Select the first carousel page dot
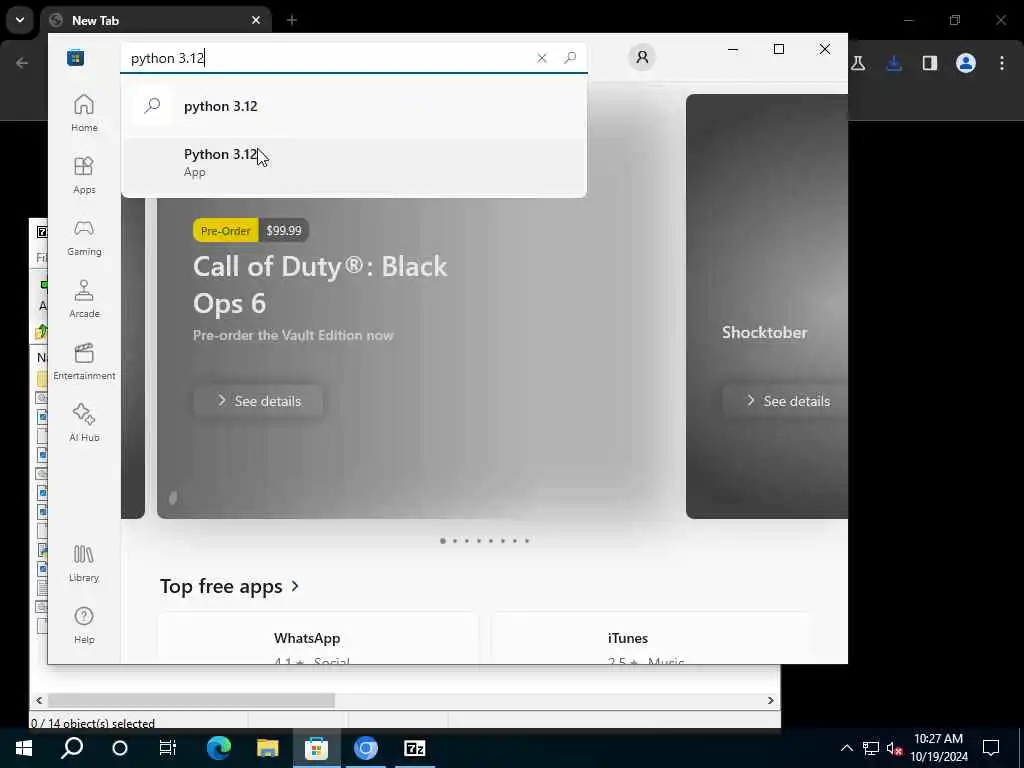The width and height of the screenshot is (1024, 768). coord(443,541)
